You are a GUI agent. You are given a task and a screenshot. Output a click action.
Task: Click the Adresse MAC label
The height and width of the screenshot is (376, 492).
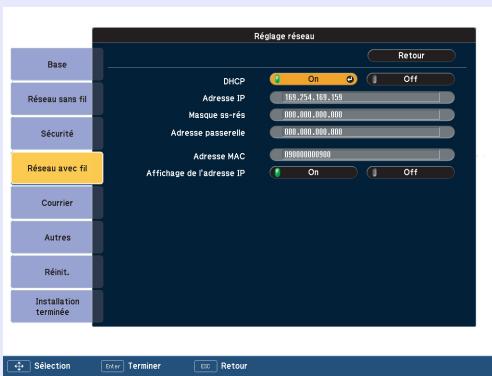[219, 156]
